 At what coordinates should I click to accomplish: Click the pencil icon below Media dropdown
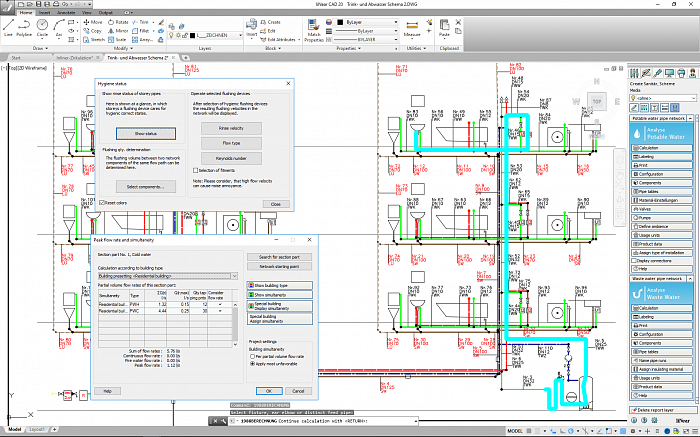[634, 108]
